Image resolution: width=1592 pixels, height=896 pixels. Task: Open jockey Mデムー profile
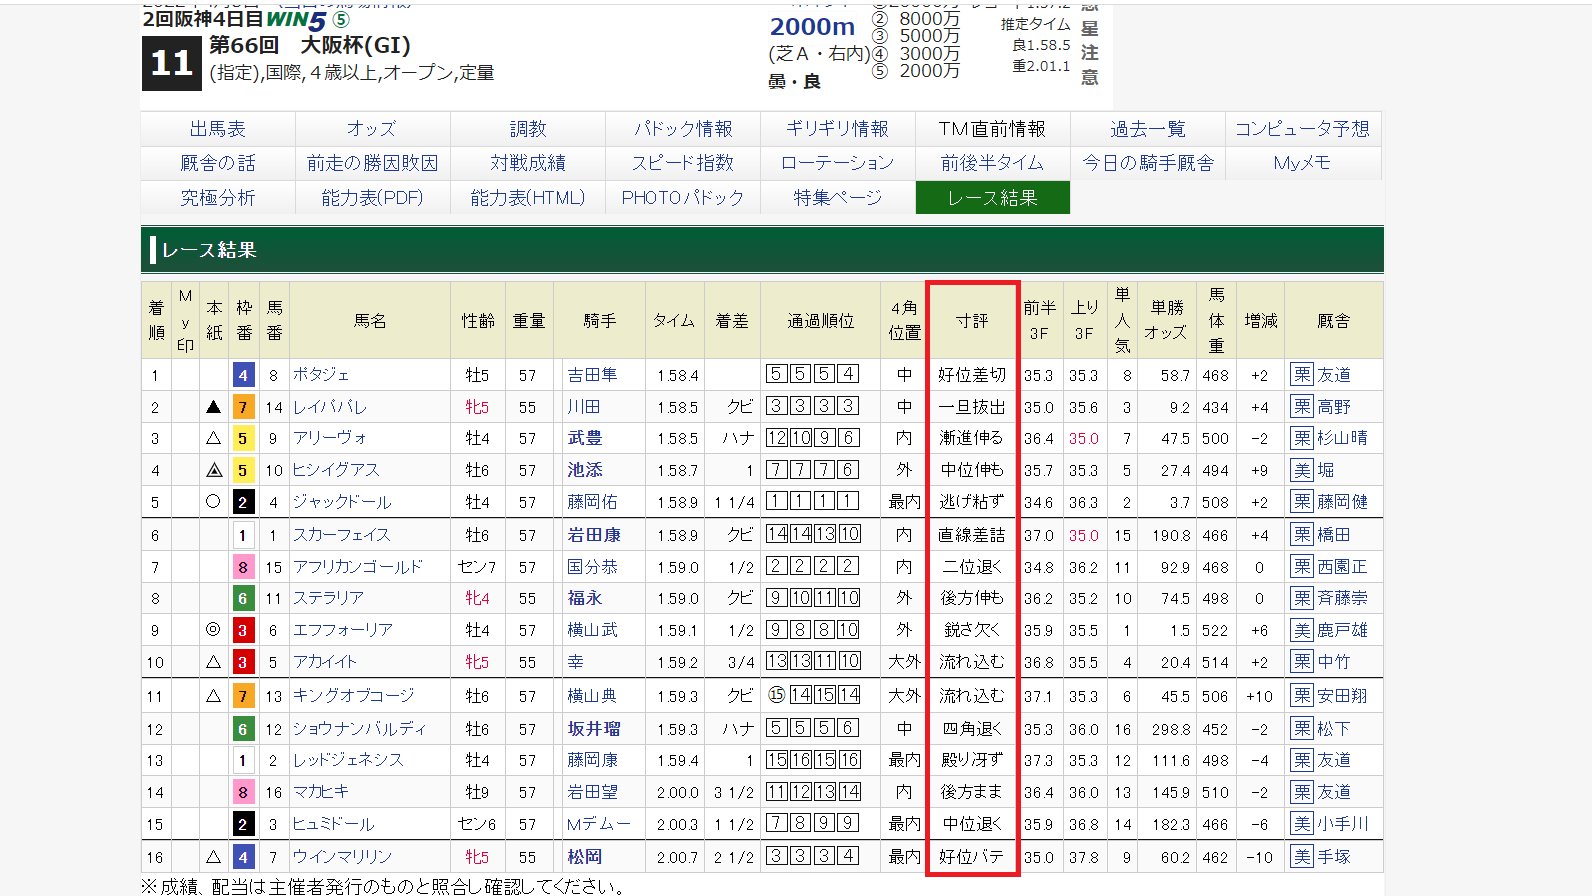point(599,824)
